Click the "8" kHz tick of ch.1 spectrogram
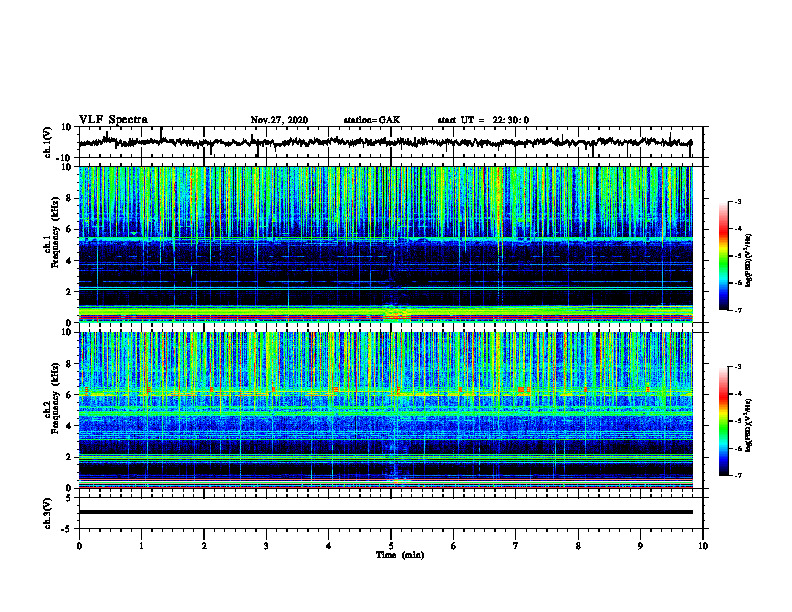The image size is (792, 612). pyautogui.click(x=70, y=198)
